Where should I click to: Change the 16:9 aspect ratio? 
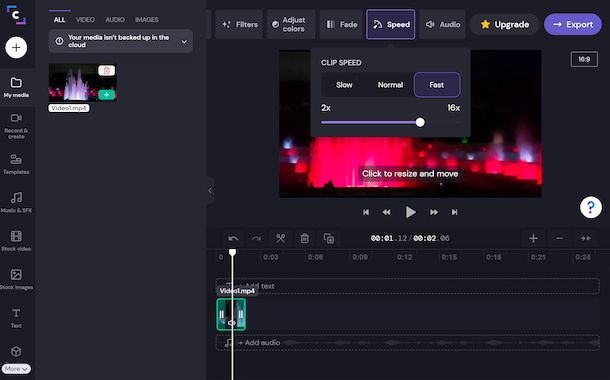coord(584,59)
